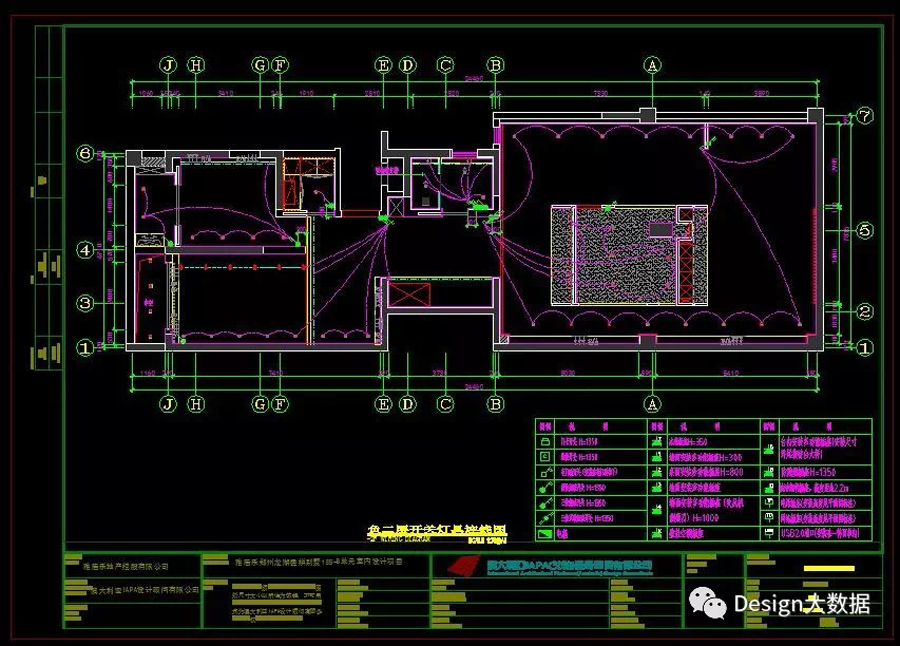Viewport: 900px width, 646px height.
Task: Click grid axis bubble 4 on left side
Action: pos(86,249)
